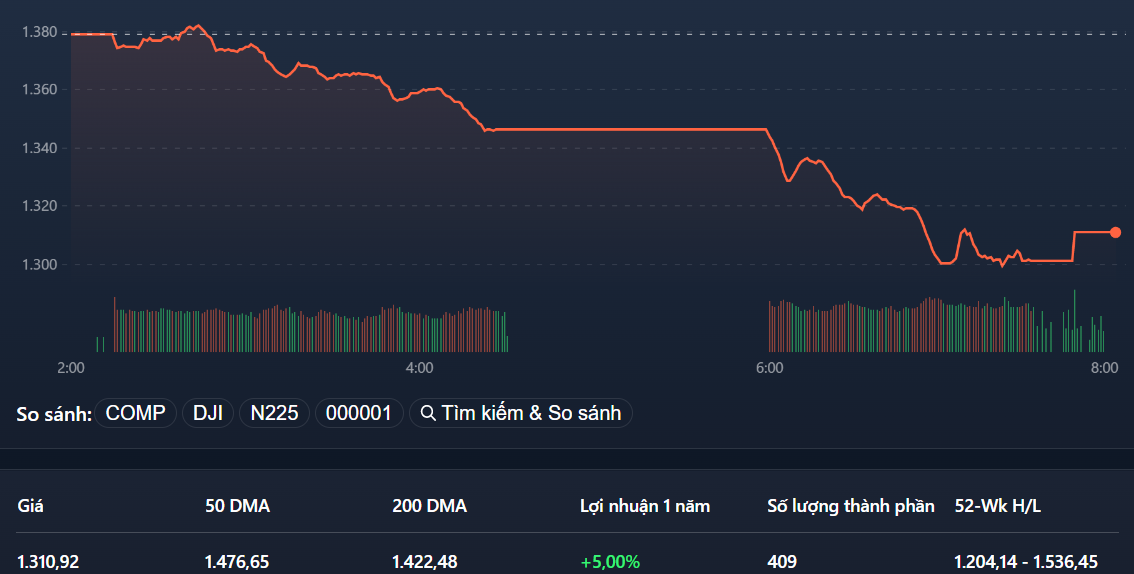The width and height of the screenshot is (1134, 574).
Task: Select the Giá value 1.310,92
Action: [48, 562]
